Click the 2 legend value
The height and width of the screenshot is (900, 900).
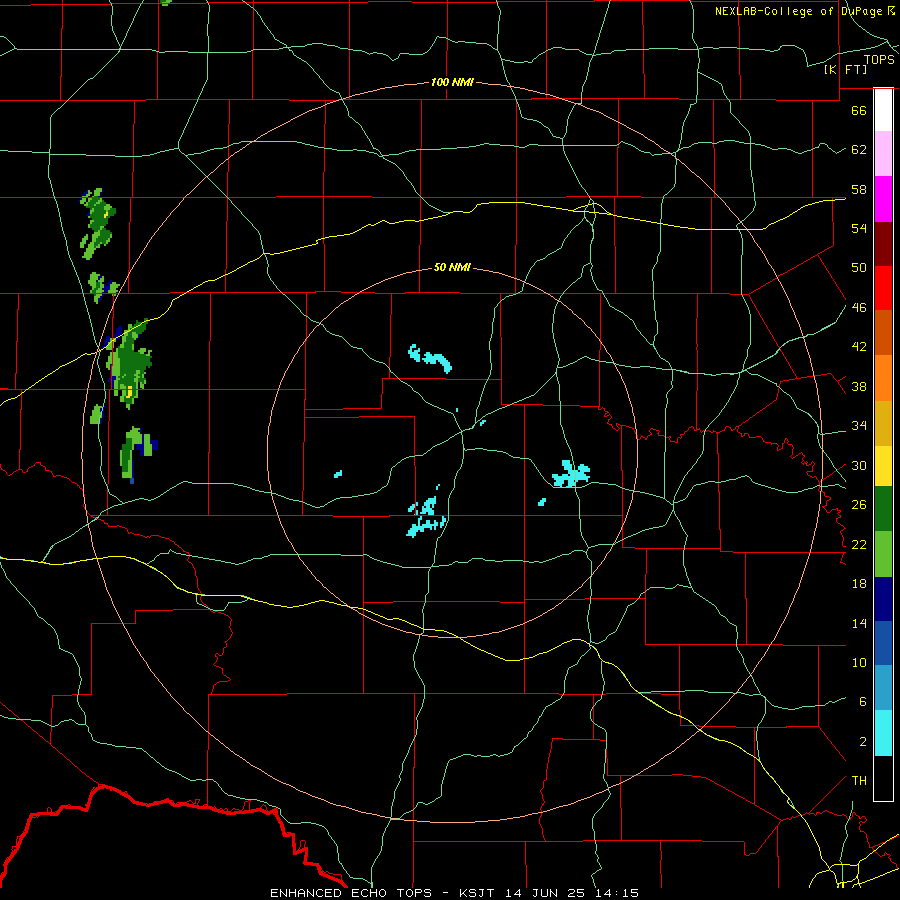coord(862,742)
